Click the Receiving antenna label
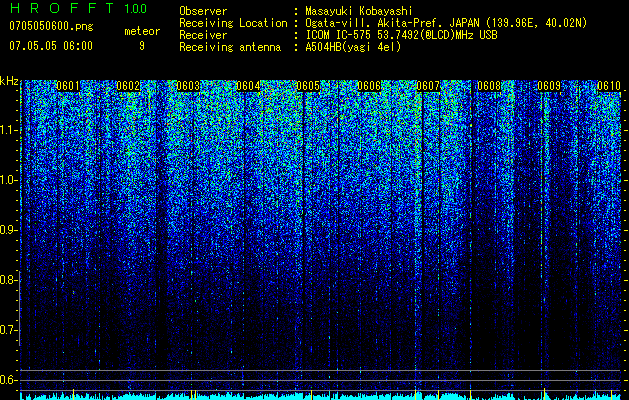This screenshot has width=629, height=400. click(230, 47)
